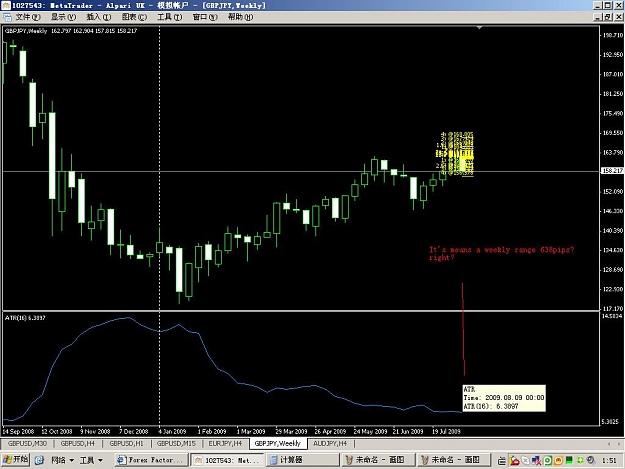Switch to first 未命名 - 画图 Paint window

377,460
